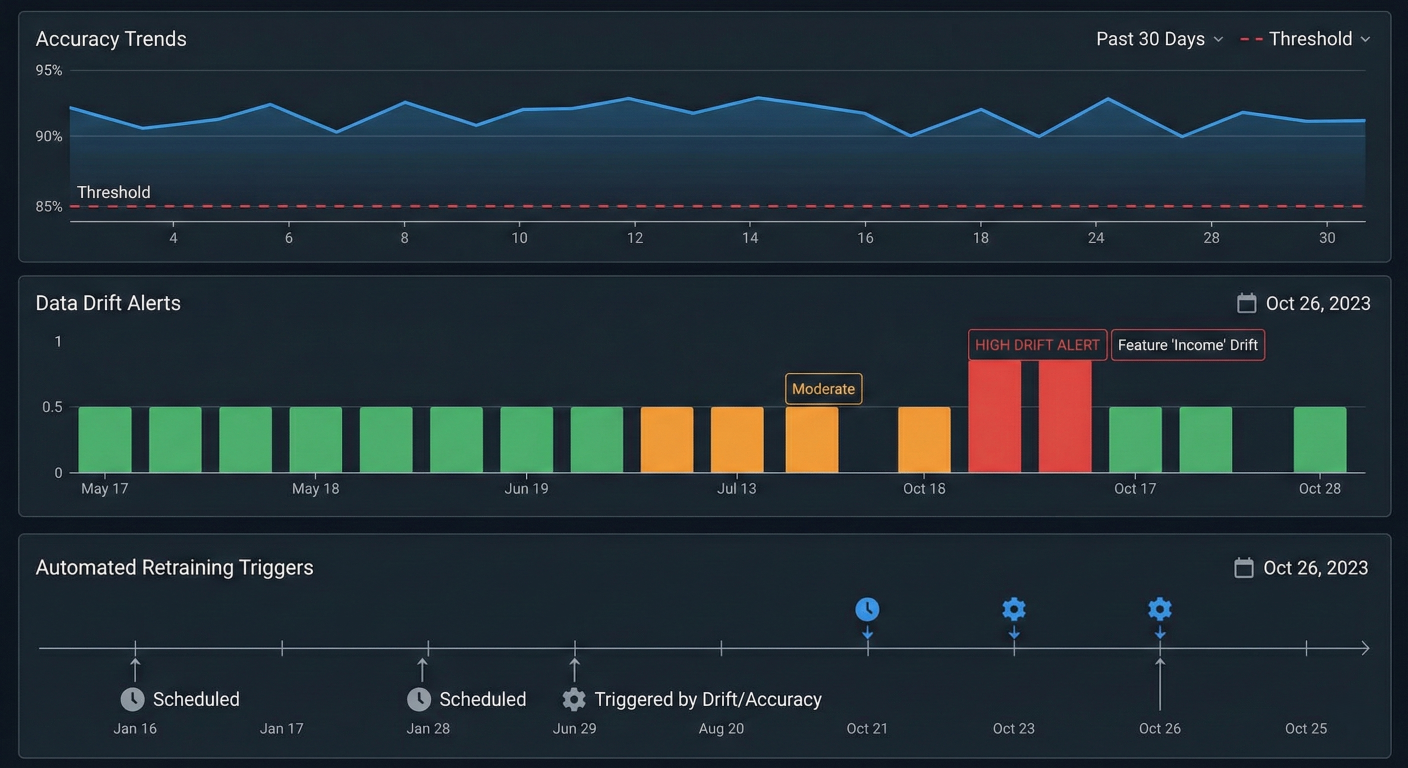The height and width of the screenshot is (768, 1408).
Task: Select the Moderate drift tag
Action: (823, 389)
